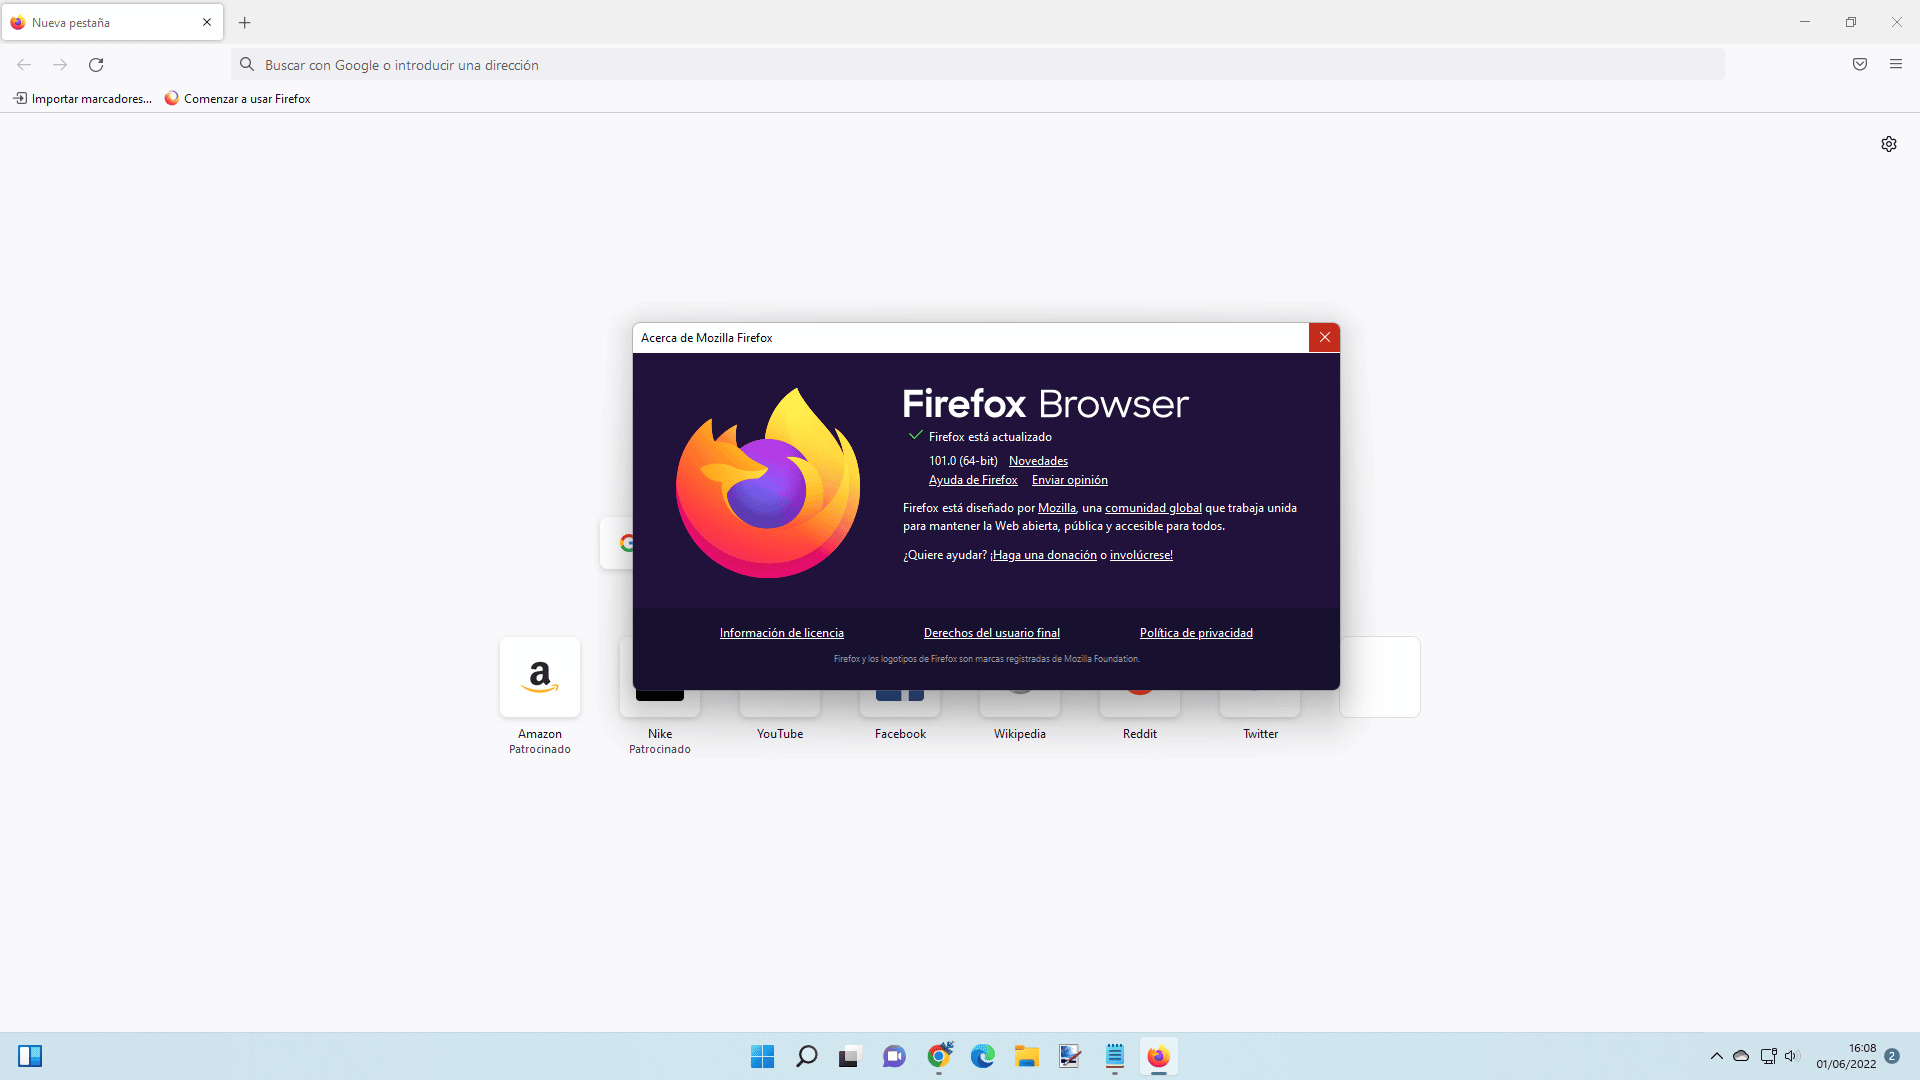Image resolution: width=1920 pixels, height=1080 pixels.
Task: Open the taskbar app icon right of File Explorer
Action: coord(1070,1056)
